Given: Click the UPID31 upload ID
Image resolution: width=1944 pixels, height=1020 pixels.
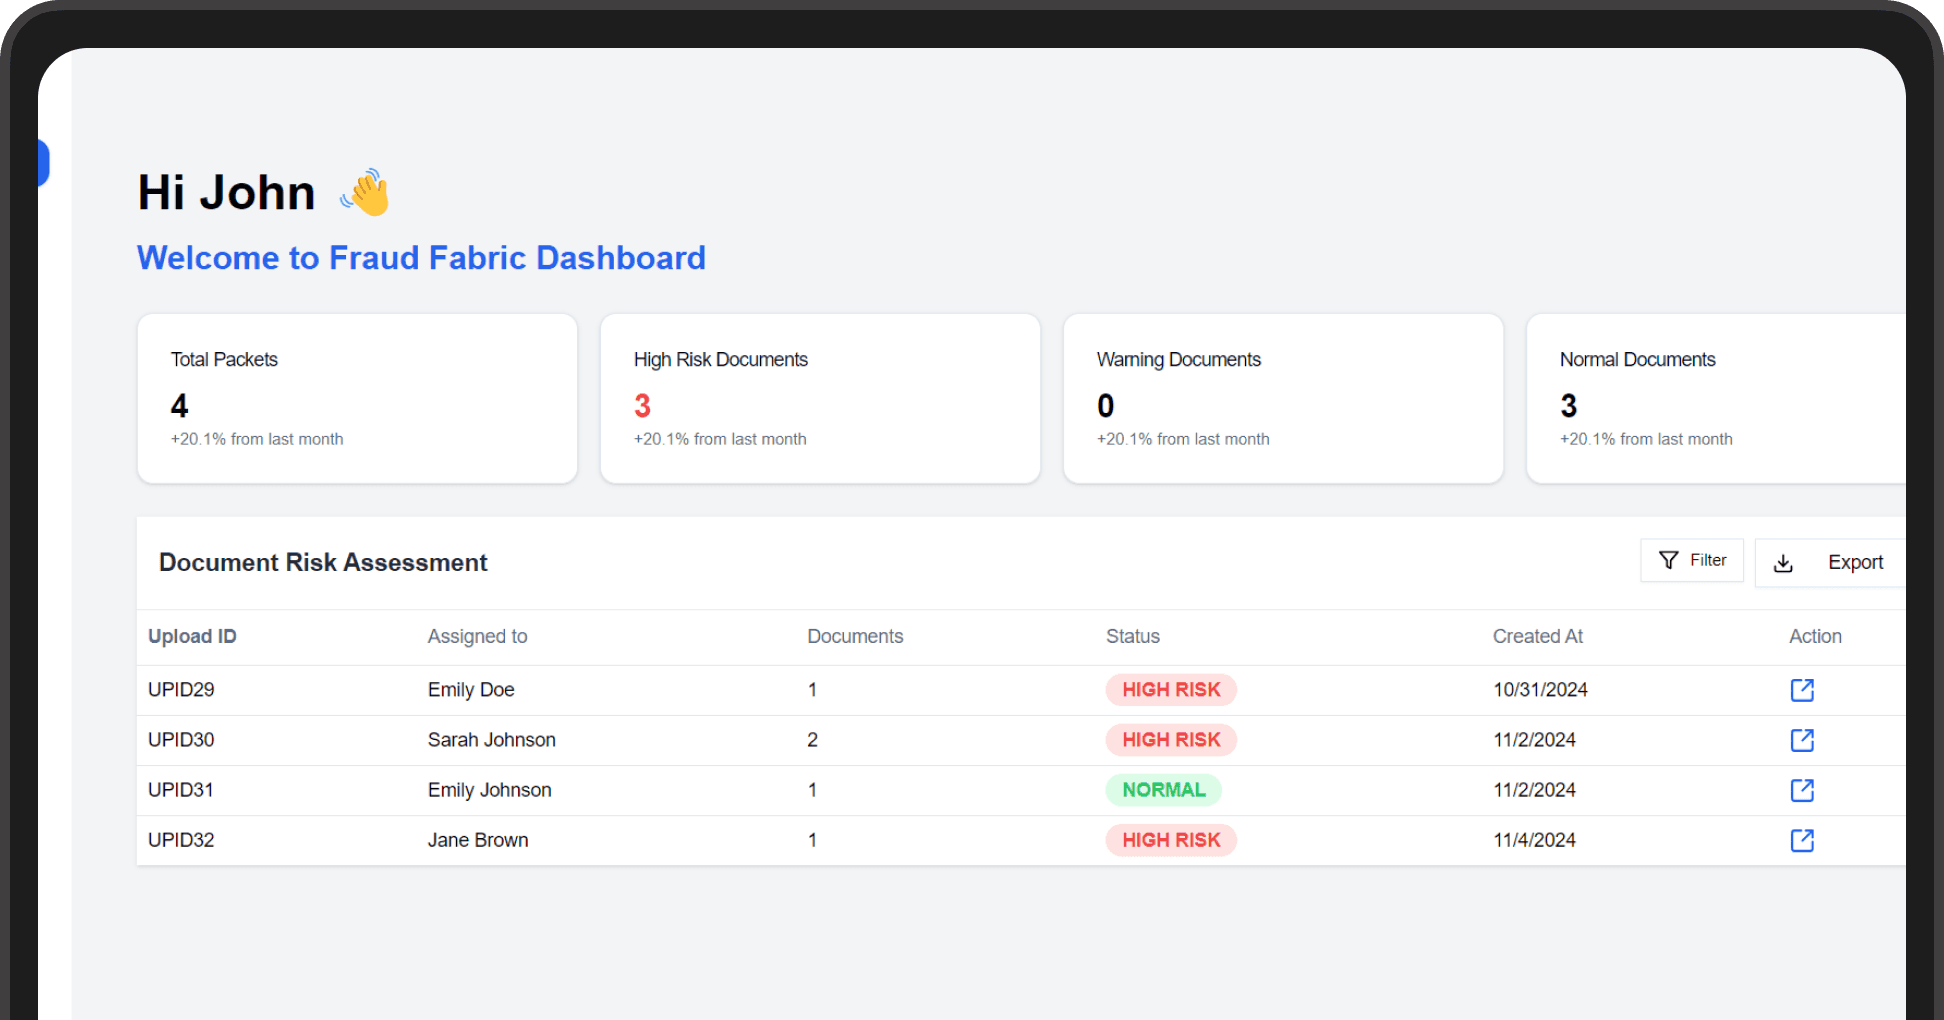Looking at the screenshot, I should coord(181,790).
